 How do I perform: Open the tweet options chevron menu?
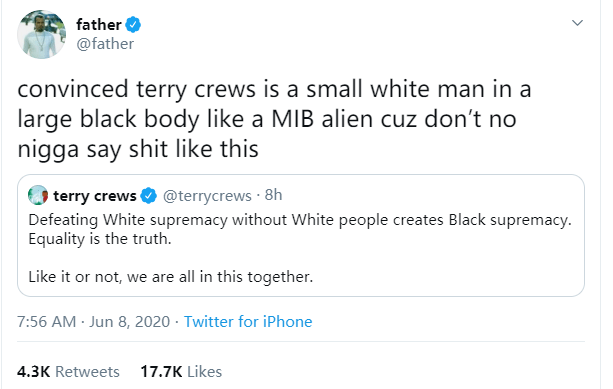click(577, 23)
